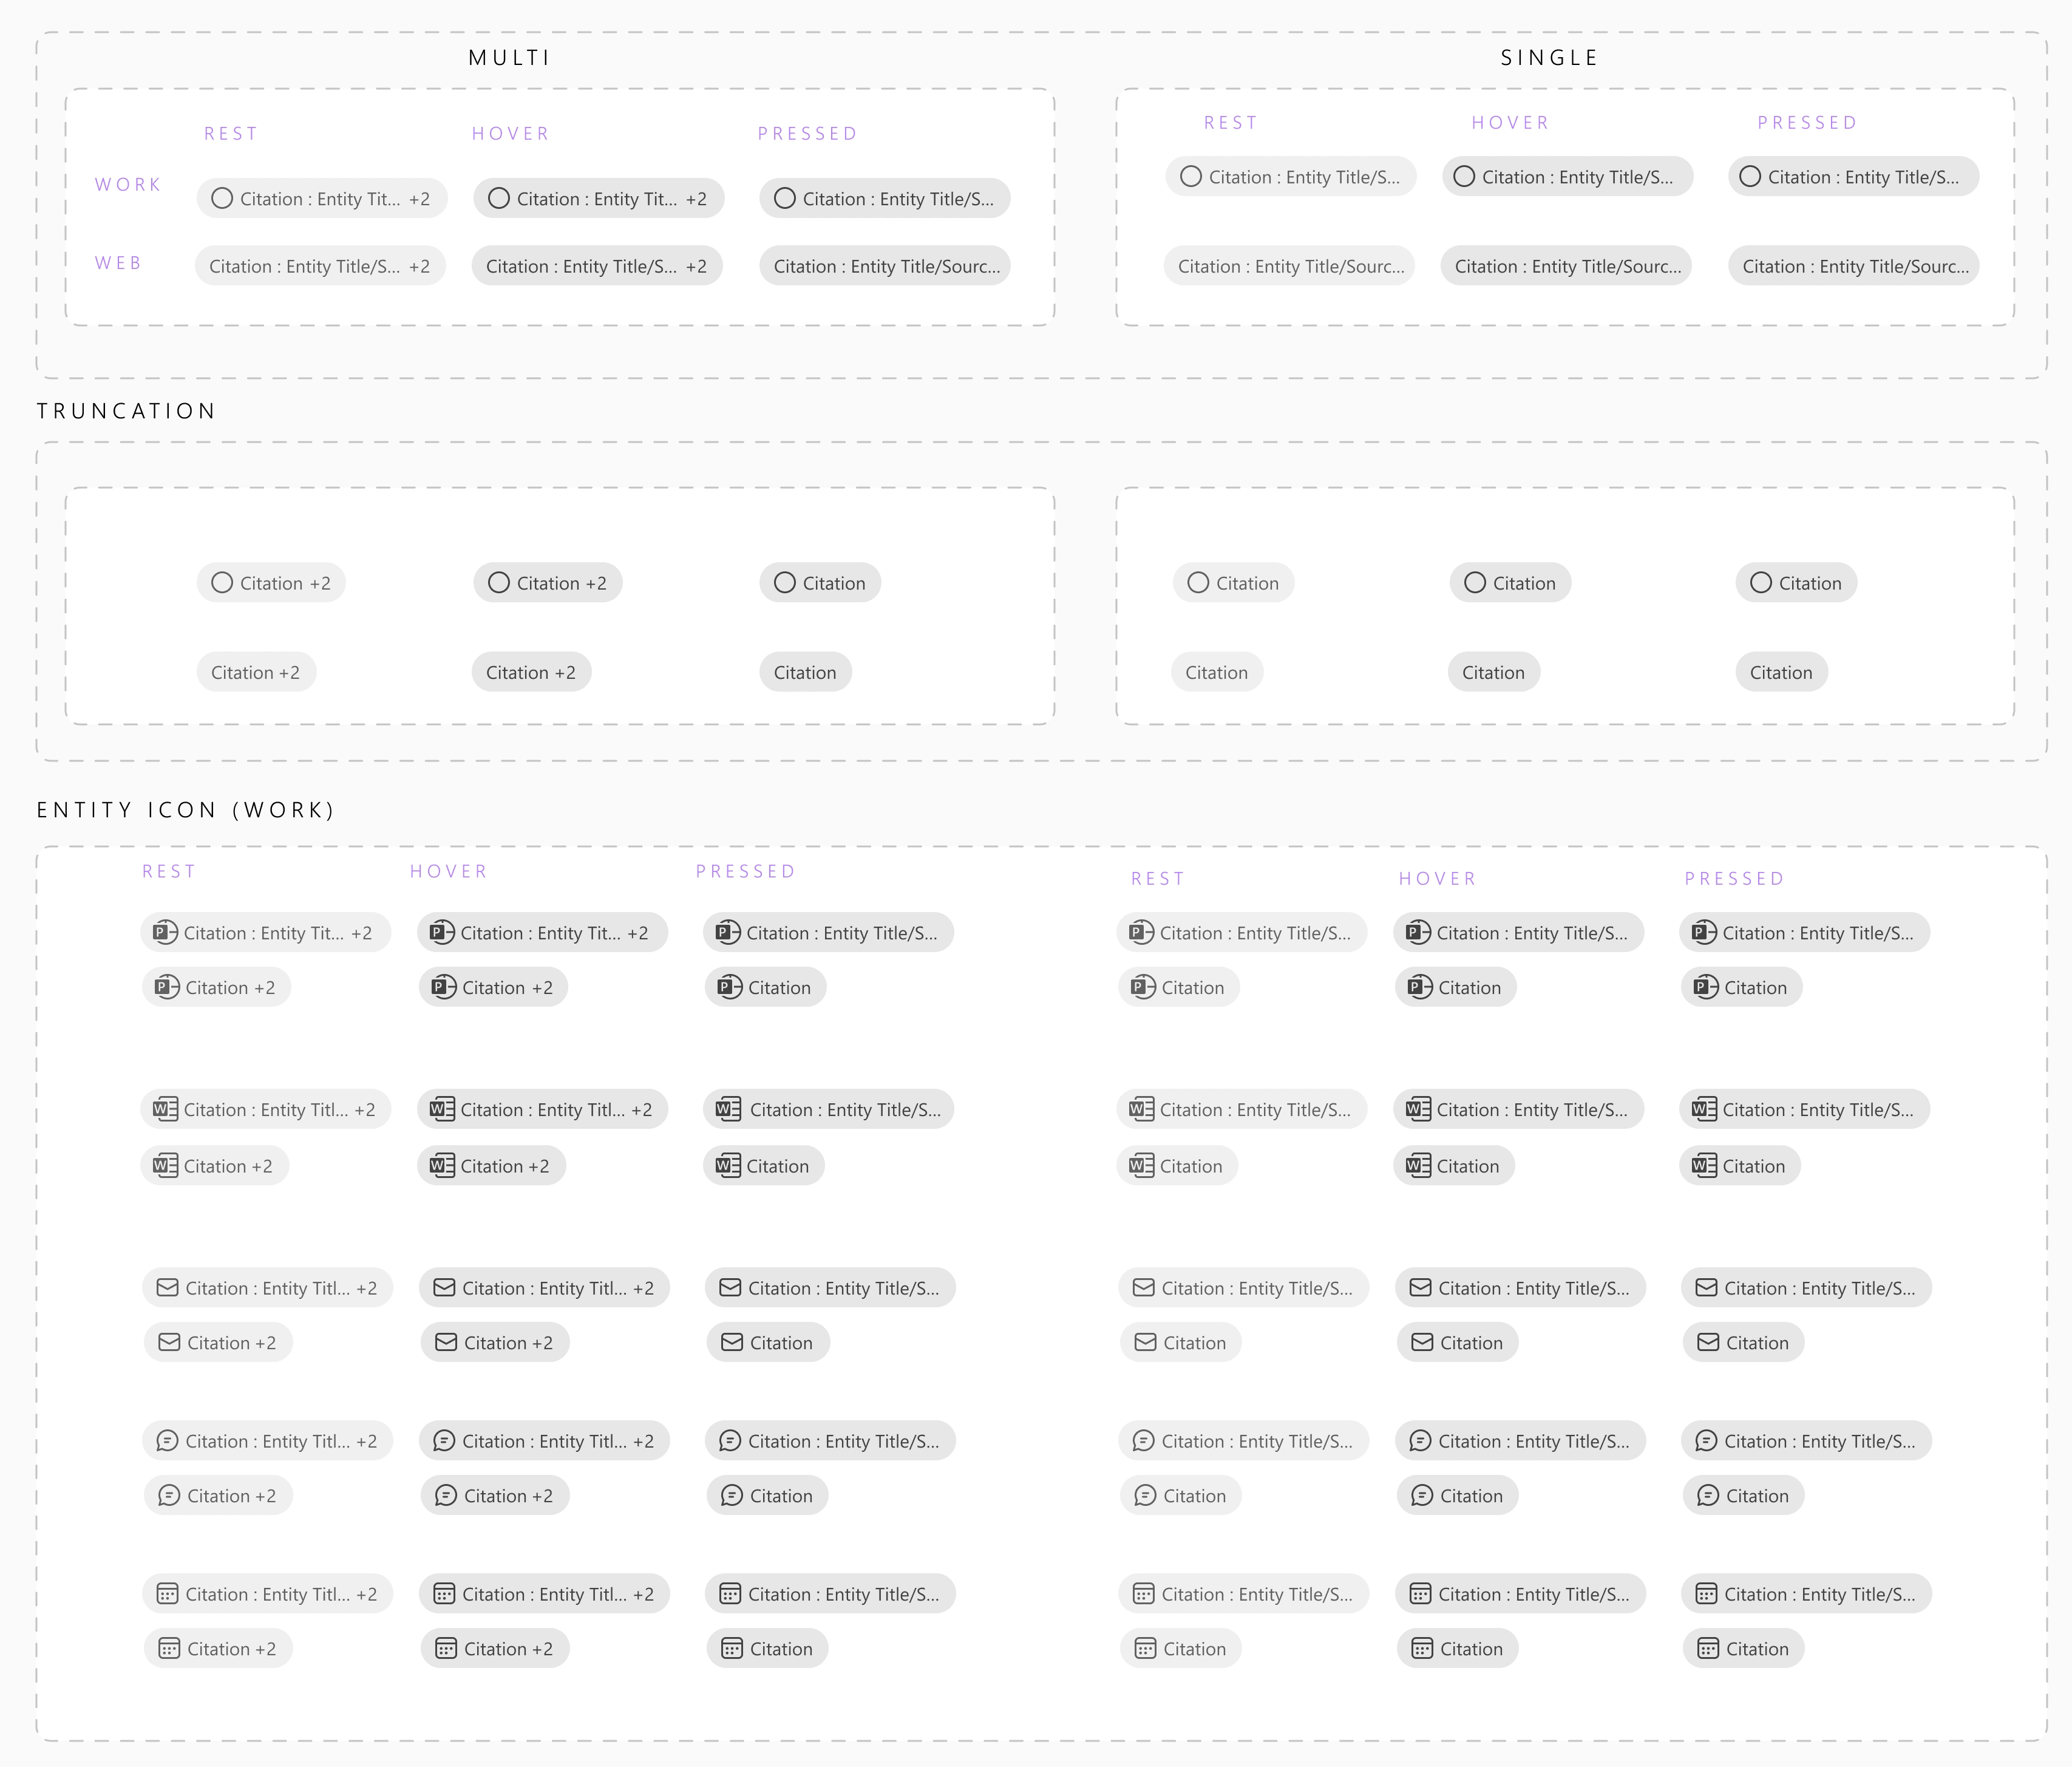Click Word icon in Hover 'Citation +2' chip
2072x1767 pixels.
point(442,1165)
